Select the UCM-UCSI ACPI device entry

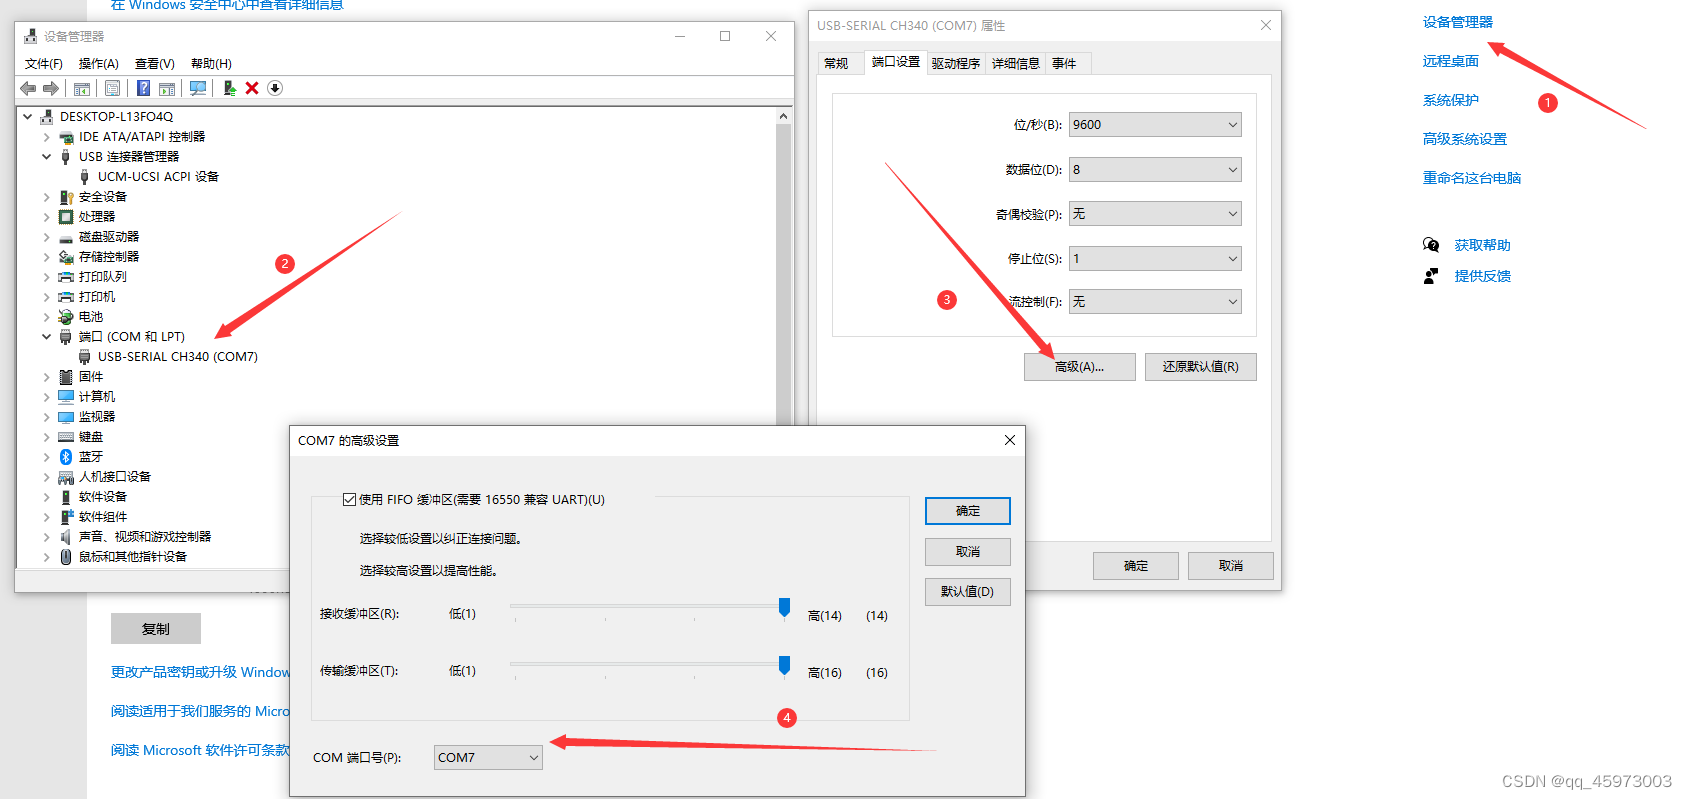(158, 177)
